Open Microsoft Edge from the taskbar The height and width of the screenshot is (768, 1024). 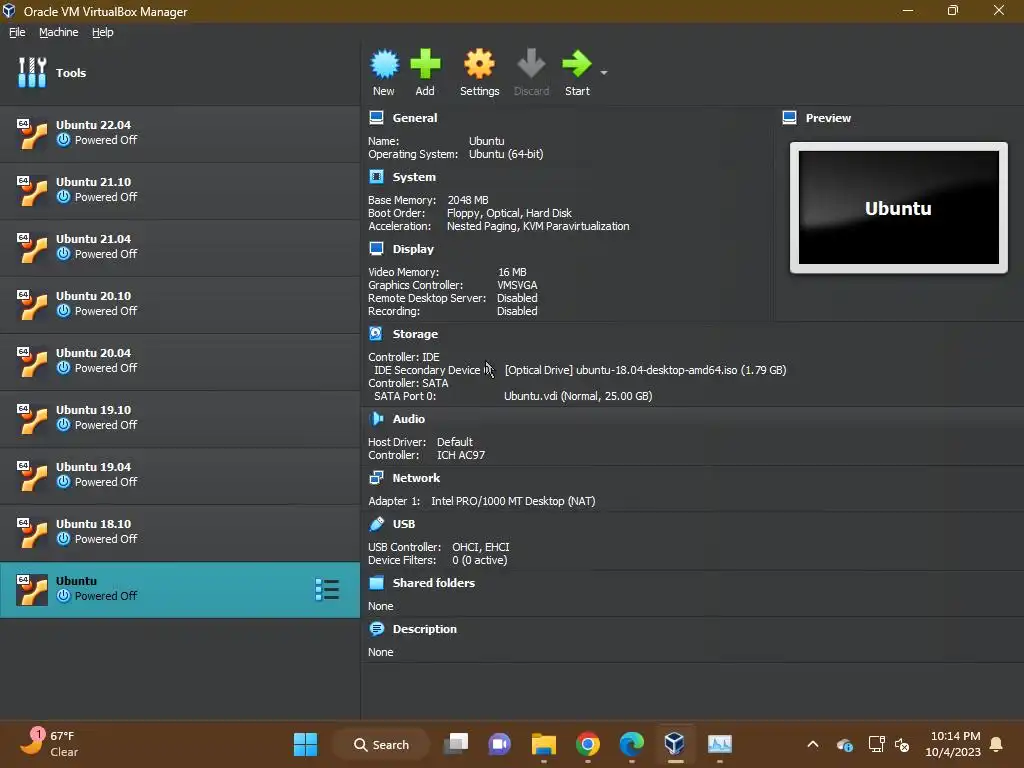632,744
